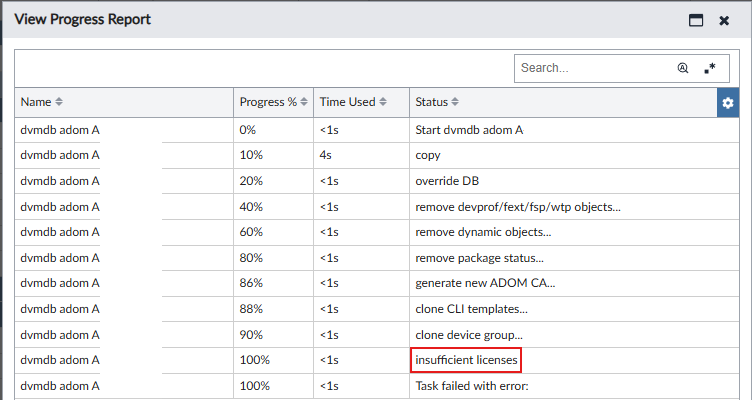Sort by Status column arrows
This screenshot has width=752, height=400.
(455, 102)
